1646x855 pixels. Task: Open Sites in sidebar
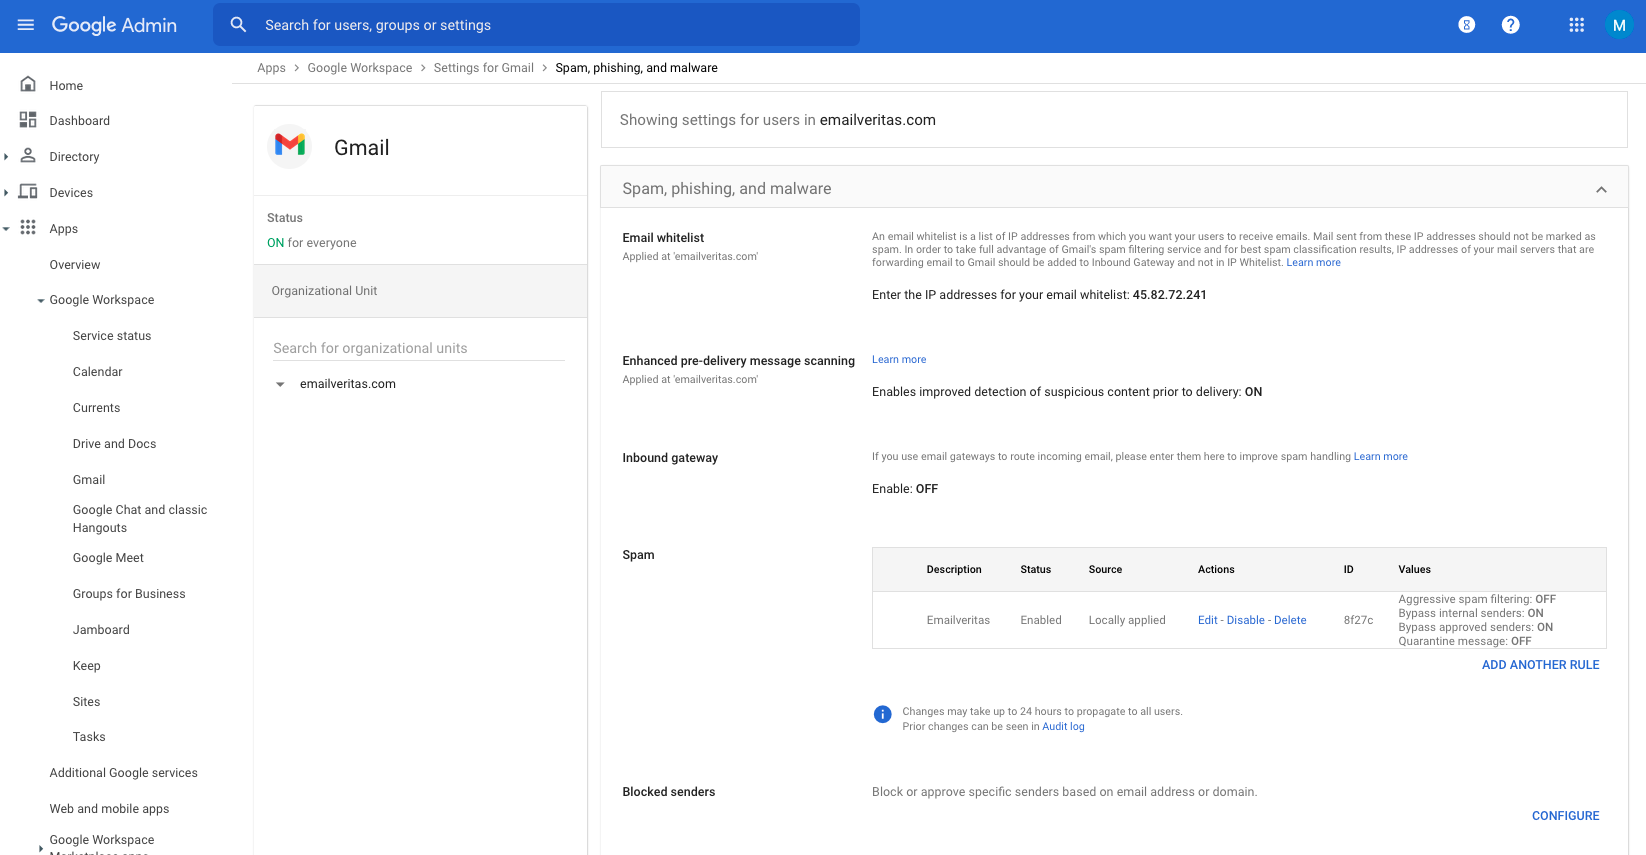(x=87, y=702)
